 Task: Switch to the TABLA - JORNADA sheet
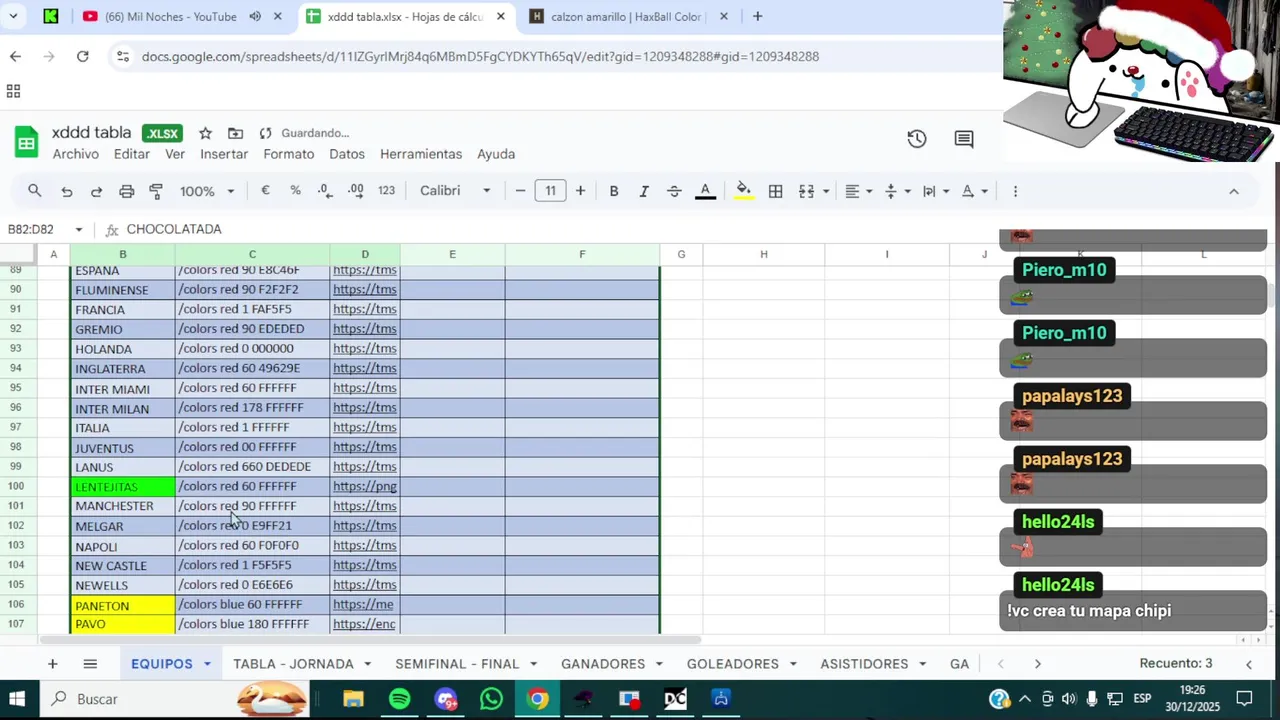point(293,664)
